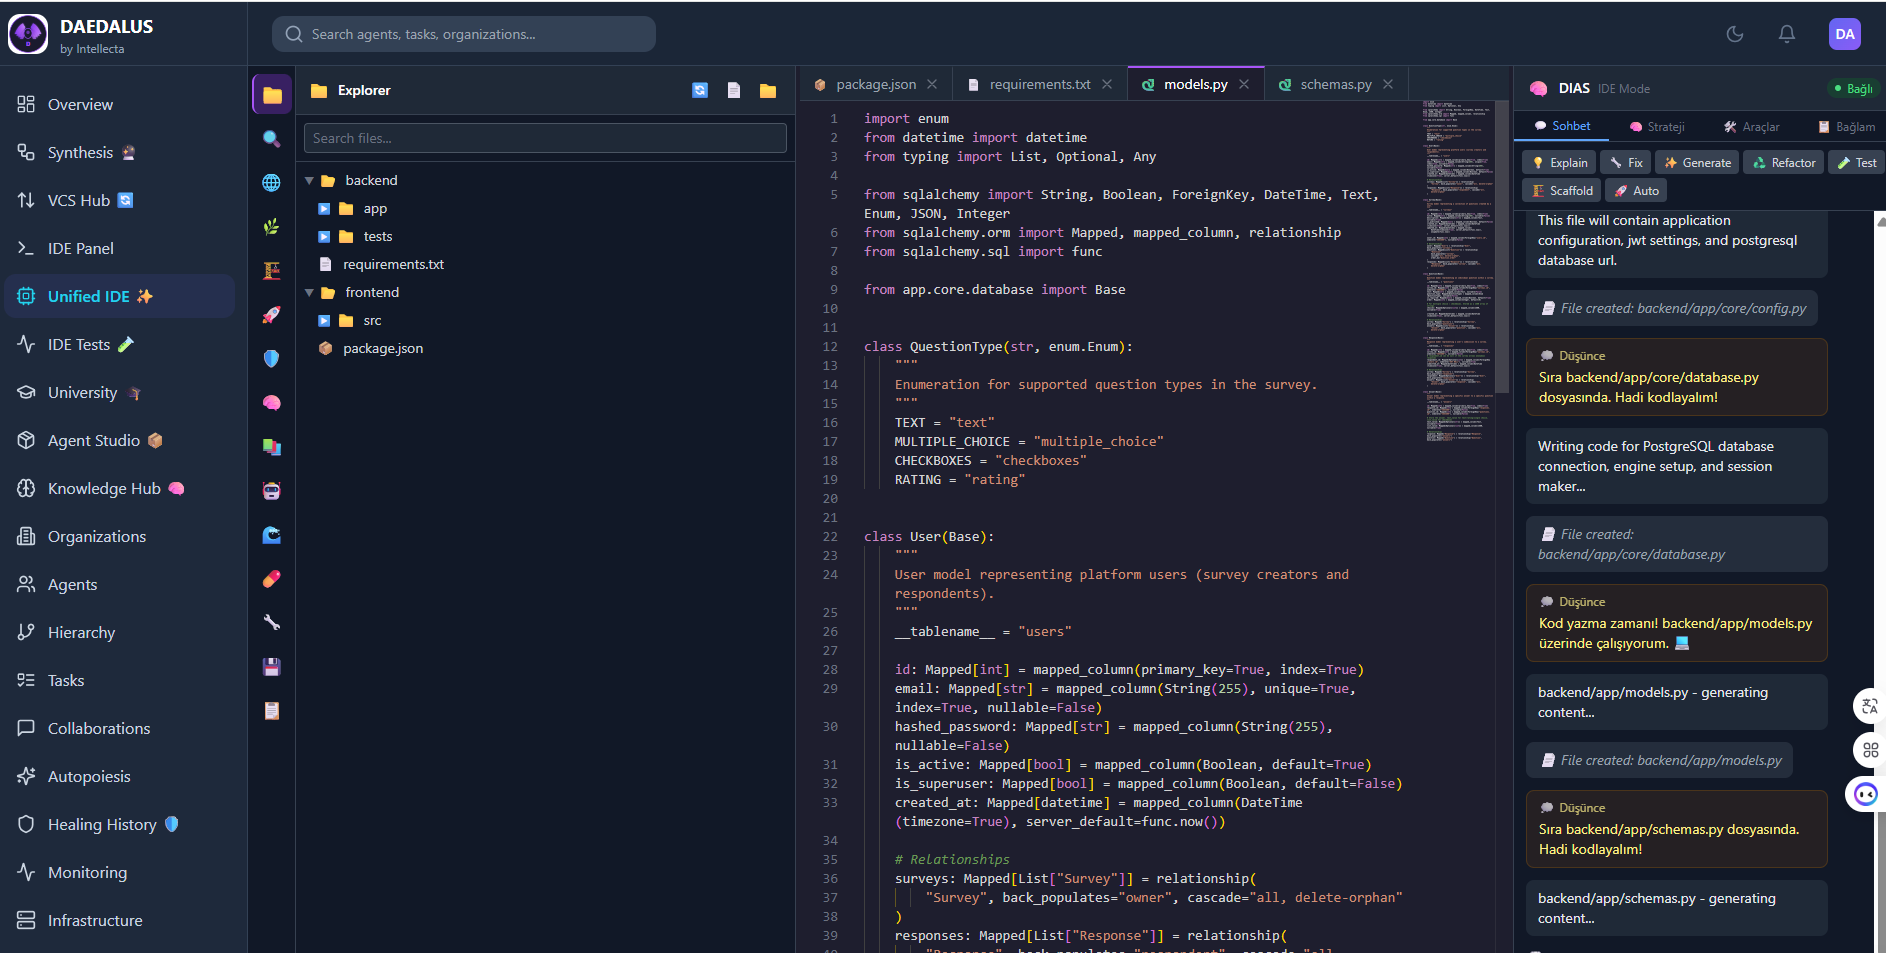Switch to the package.json editor tab
The height and width of the screenshot is (953, 1886).
(x=875, y=84)
